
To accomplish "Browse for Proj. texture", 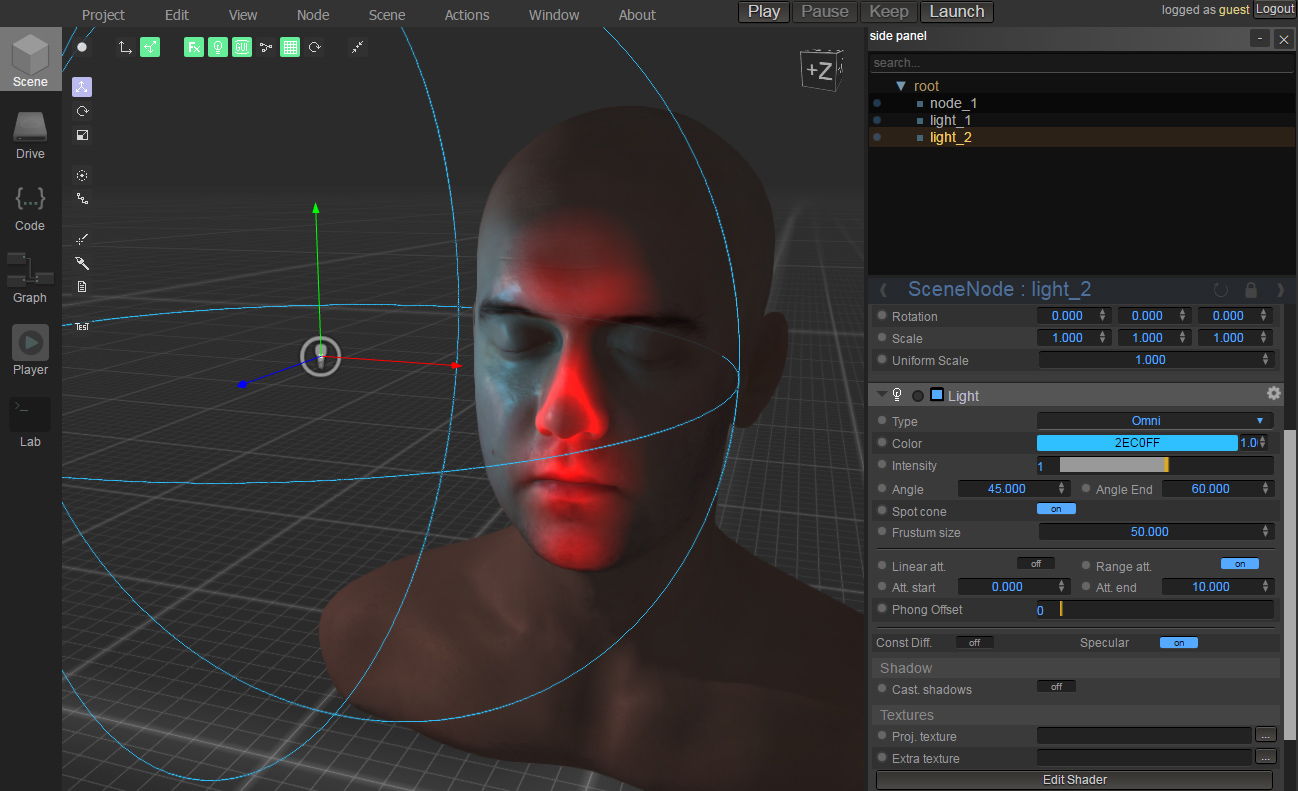I will [1266, 735].
